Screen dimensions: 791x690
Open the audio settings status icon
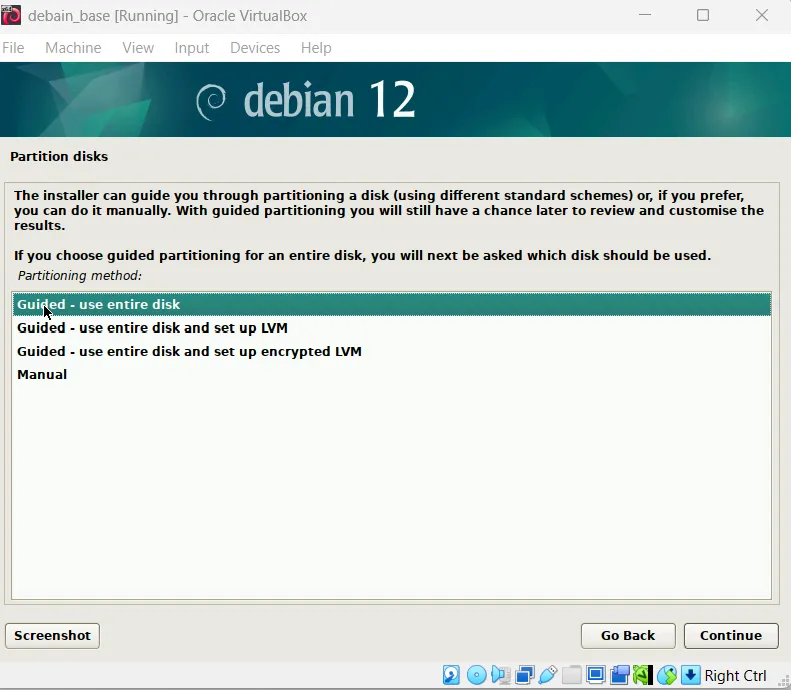(500, 675)
